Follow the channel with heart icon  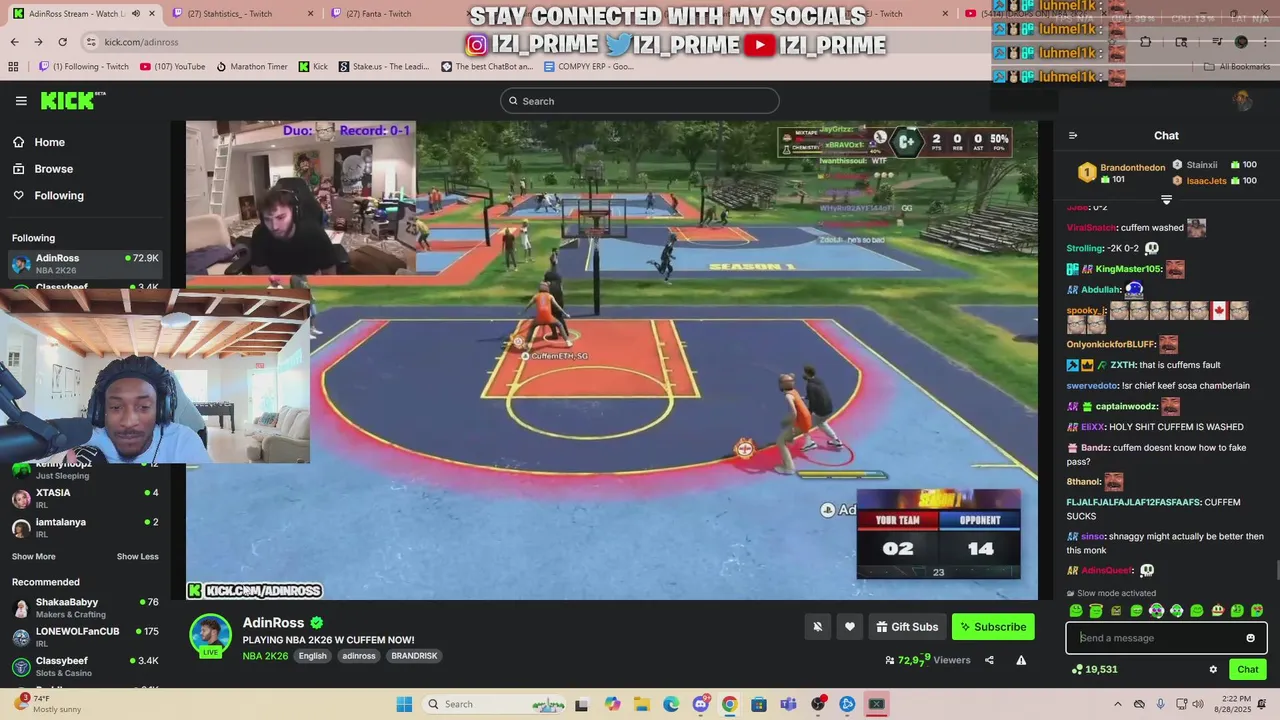(x=850, y=627)
